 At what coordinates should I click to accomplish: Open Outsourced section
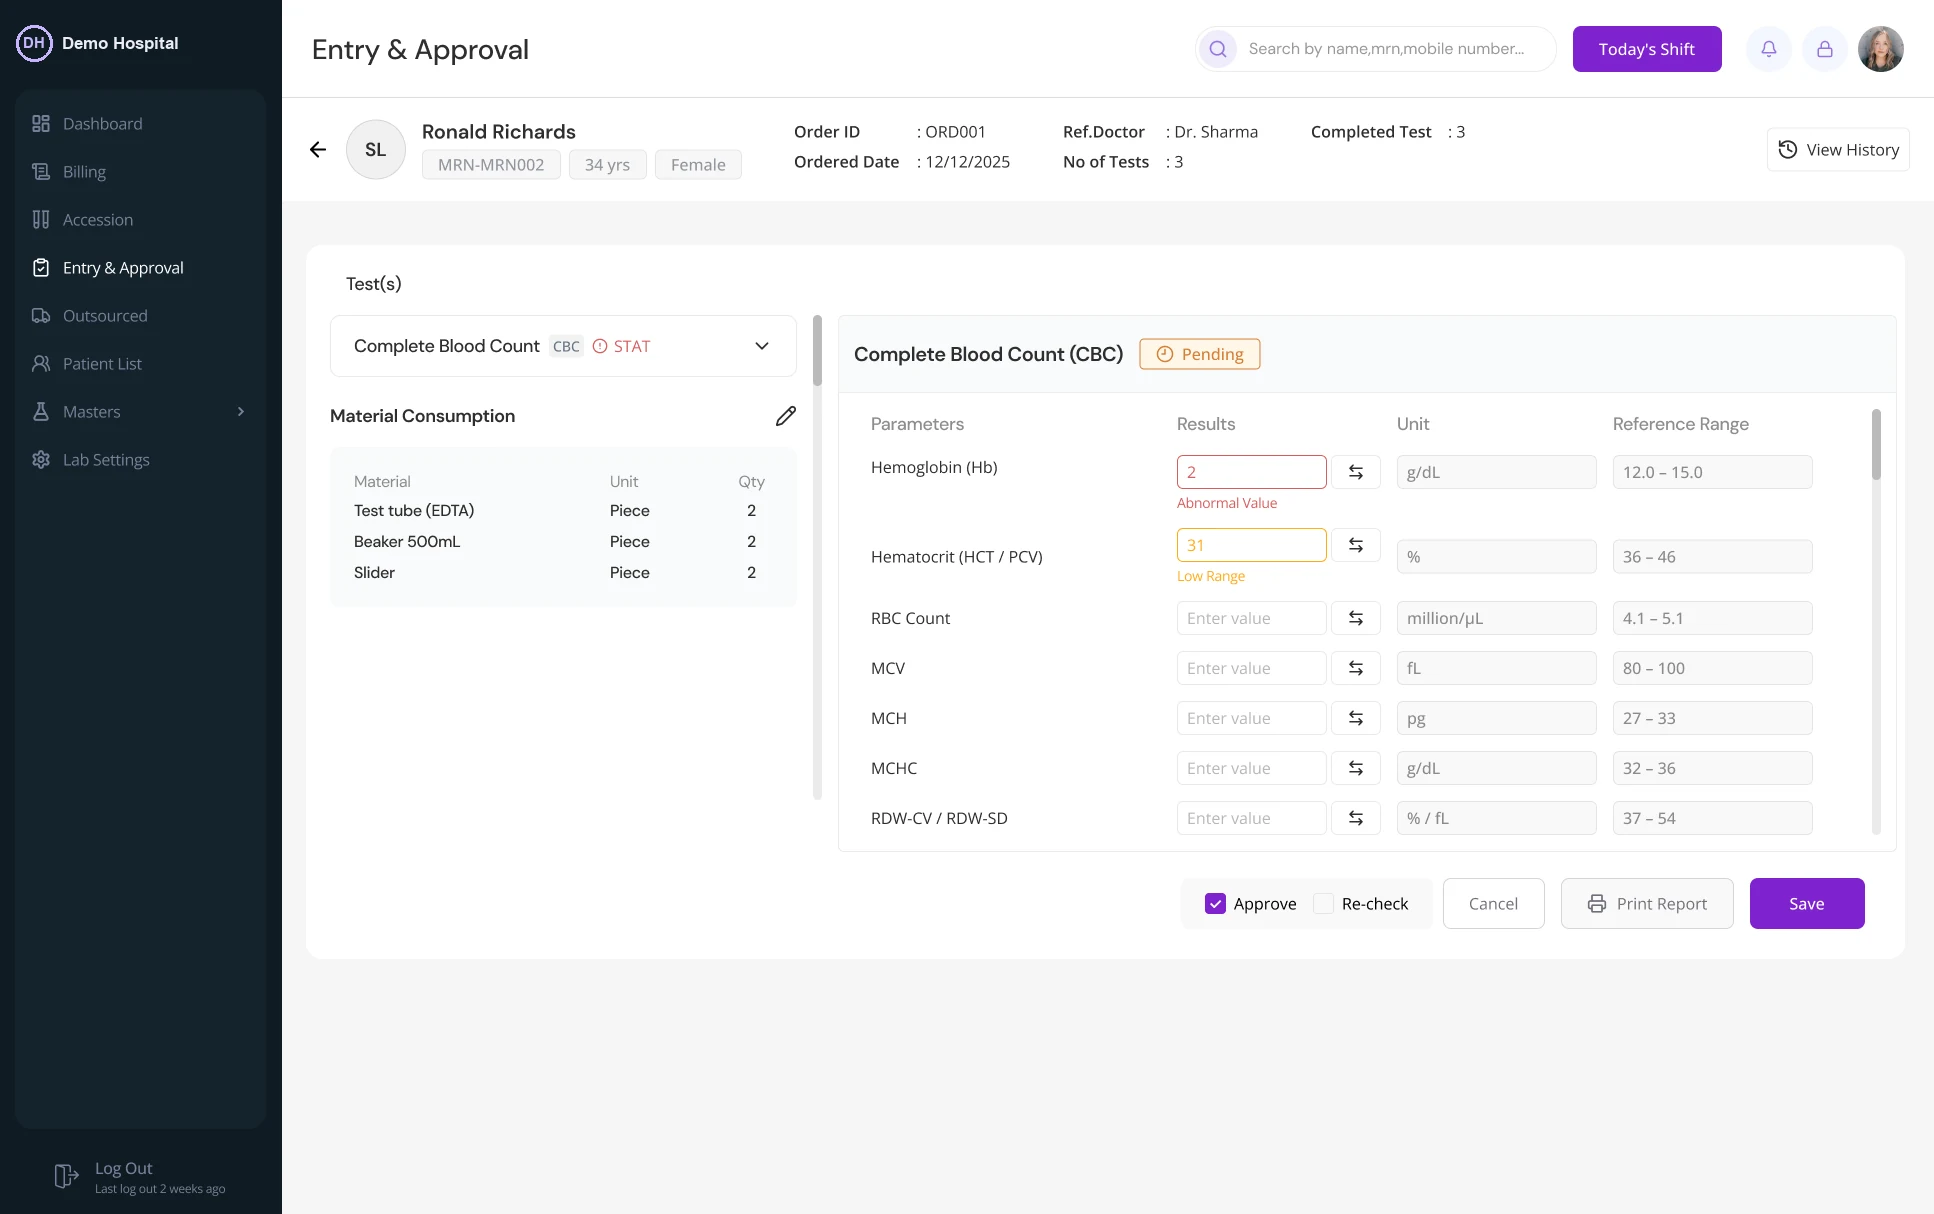coord(140,316)
